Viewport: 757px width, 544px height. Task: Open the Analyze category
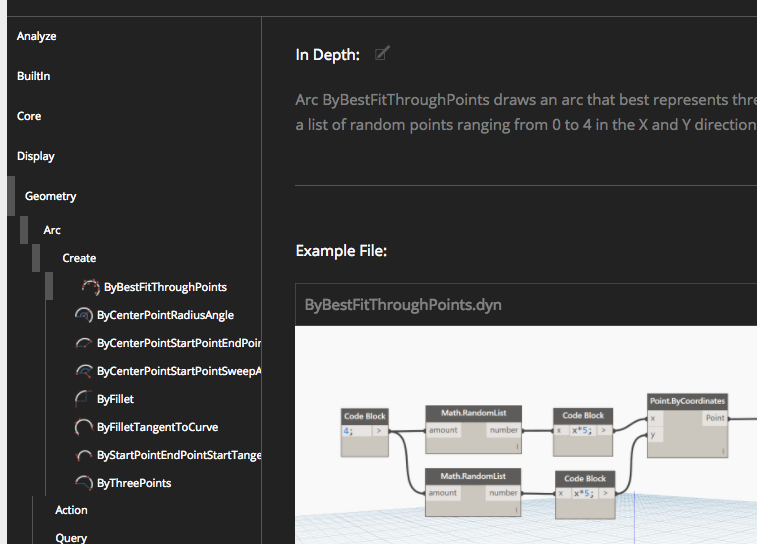tap(37, 36)
